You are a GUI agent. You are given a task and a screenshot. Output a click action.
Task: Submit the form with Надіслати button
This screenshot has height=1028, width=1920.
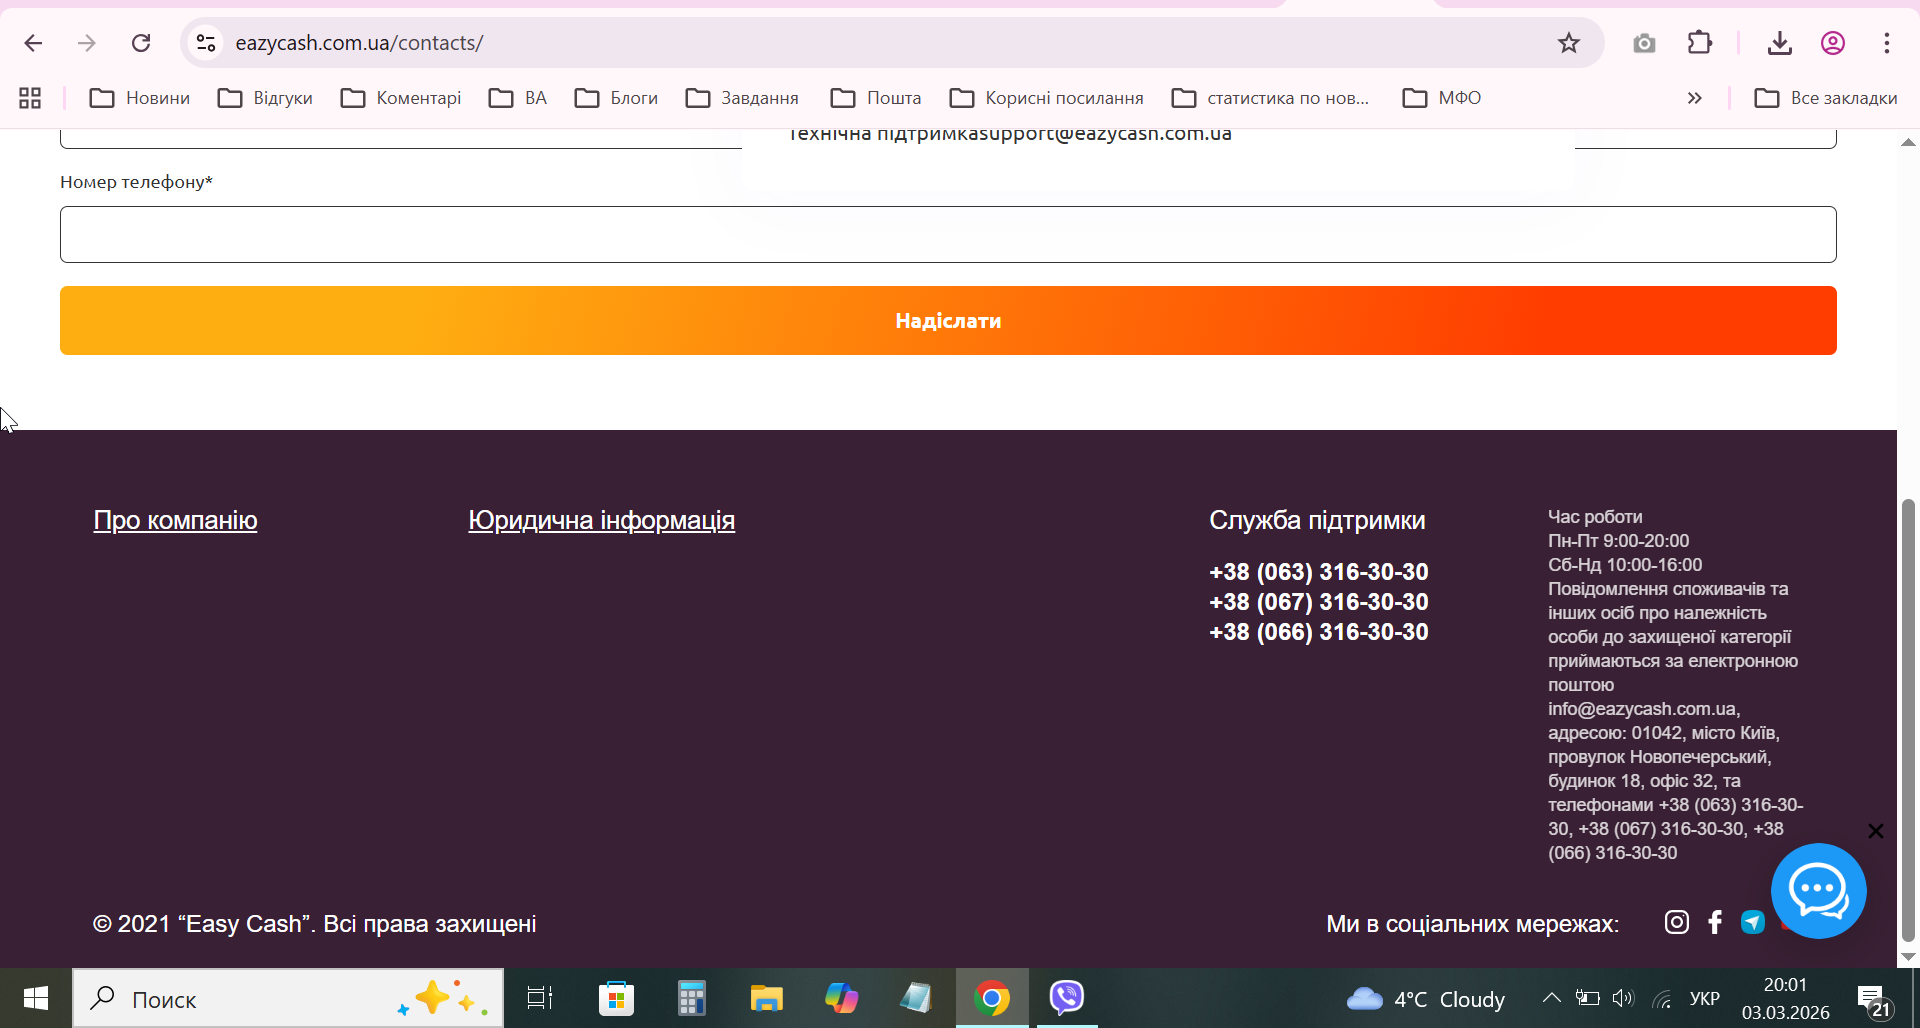point(948,321)
